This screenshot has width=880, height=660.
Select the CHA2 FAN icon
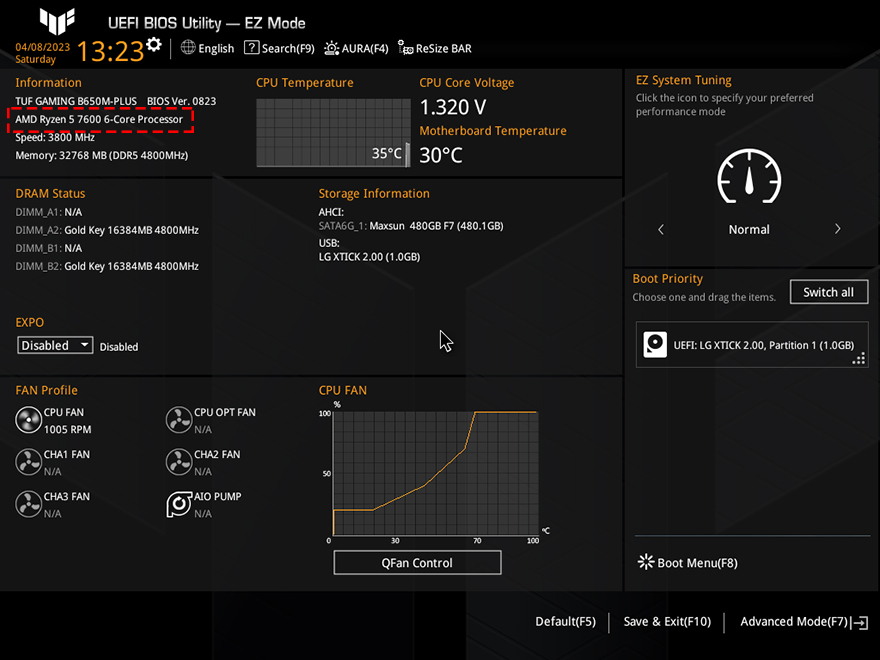click(179, 462)
